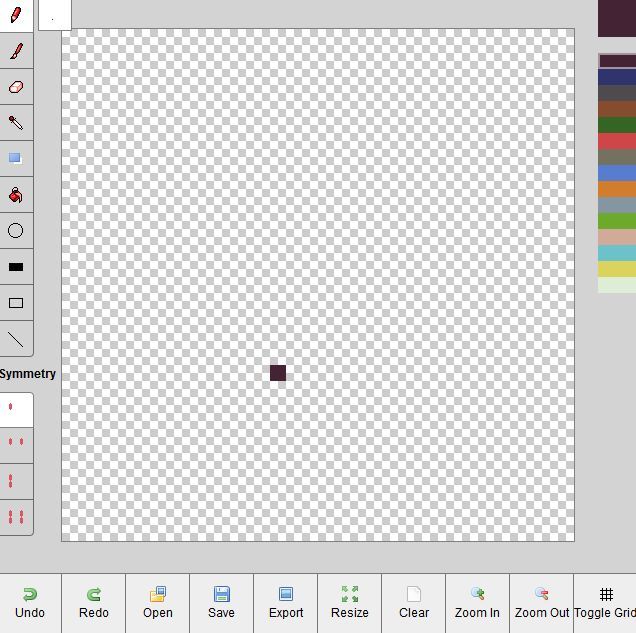636x633 pixels.
Task: Click the brush size preview box
Action: (x=55, y=15)
